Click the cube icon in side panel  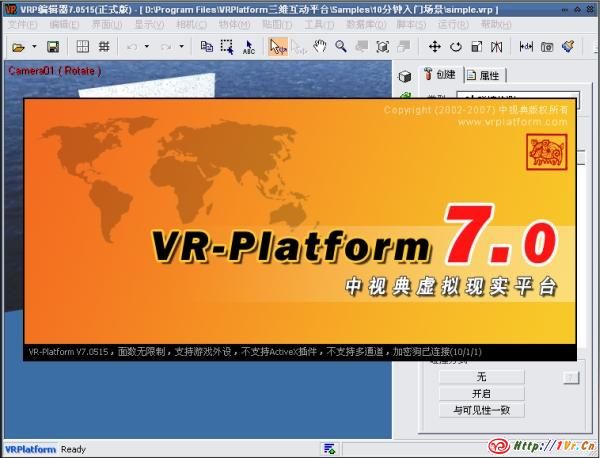tap(405, 76)
